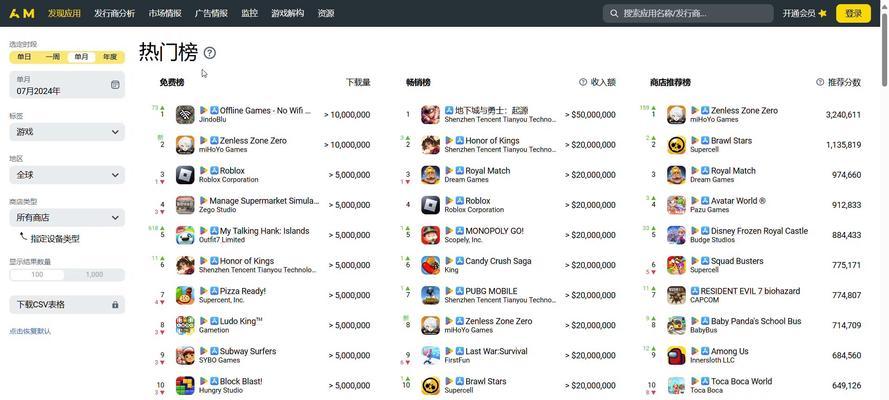Open Toca Boca World app icon

point(676,385)
